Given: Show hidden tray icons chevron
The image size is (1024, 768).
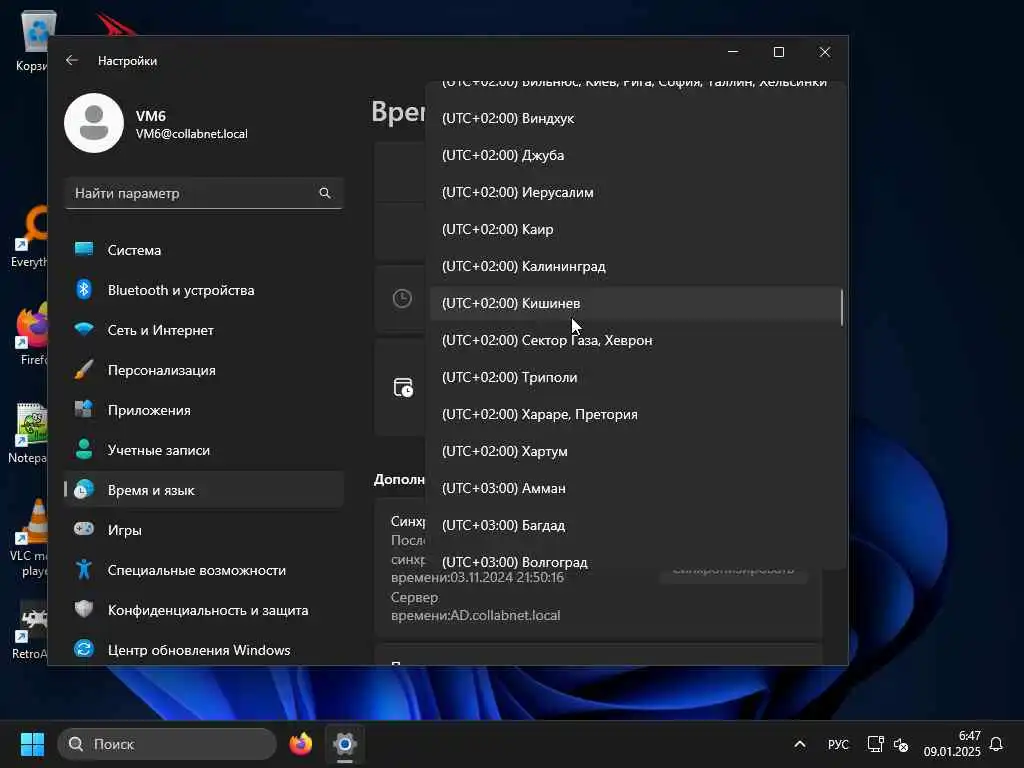Looking at the screenshot, I should tap(799, 744).
